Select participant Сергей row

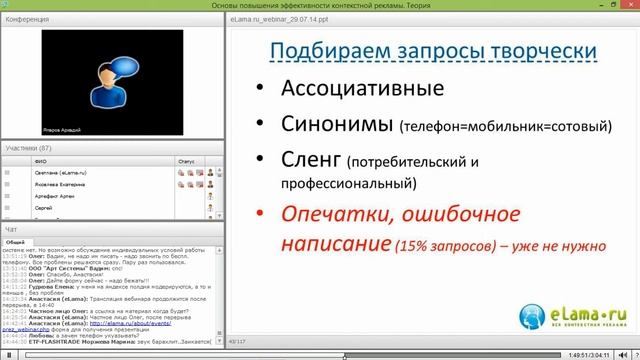pos(108,208)
